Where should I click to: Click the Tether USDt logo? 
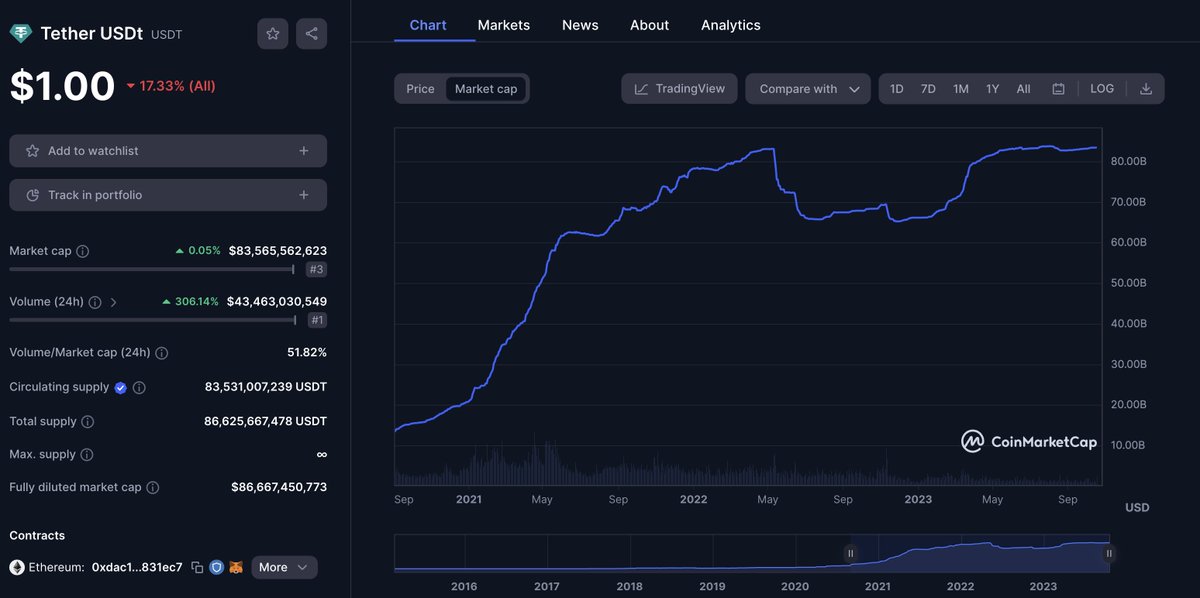pos(20,34)
